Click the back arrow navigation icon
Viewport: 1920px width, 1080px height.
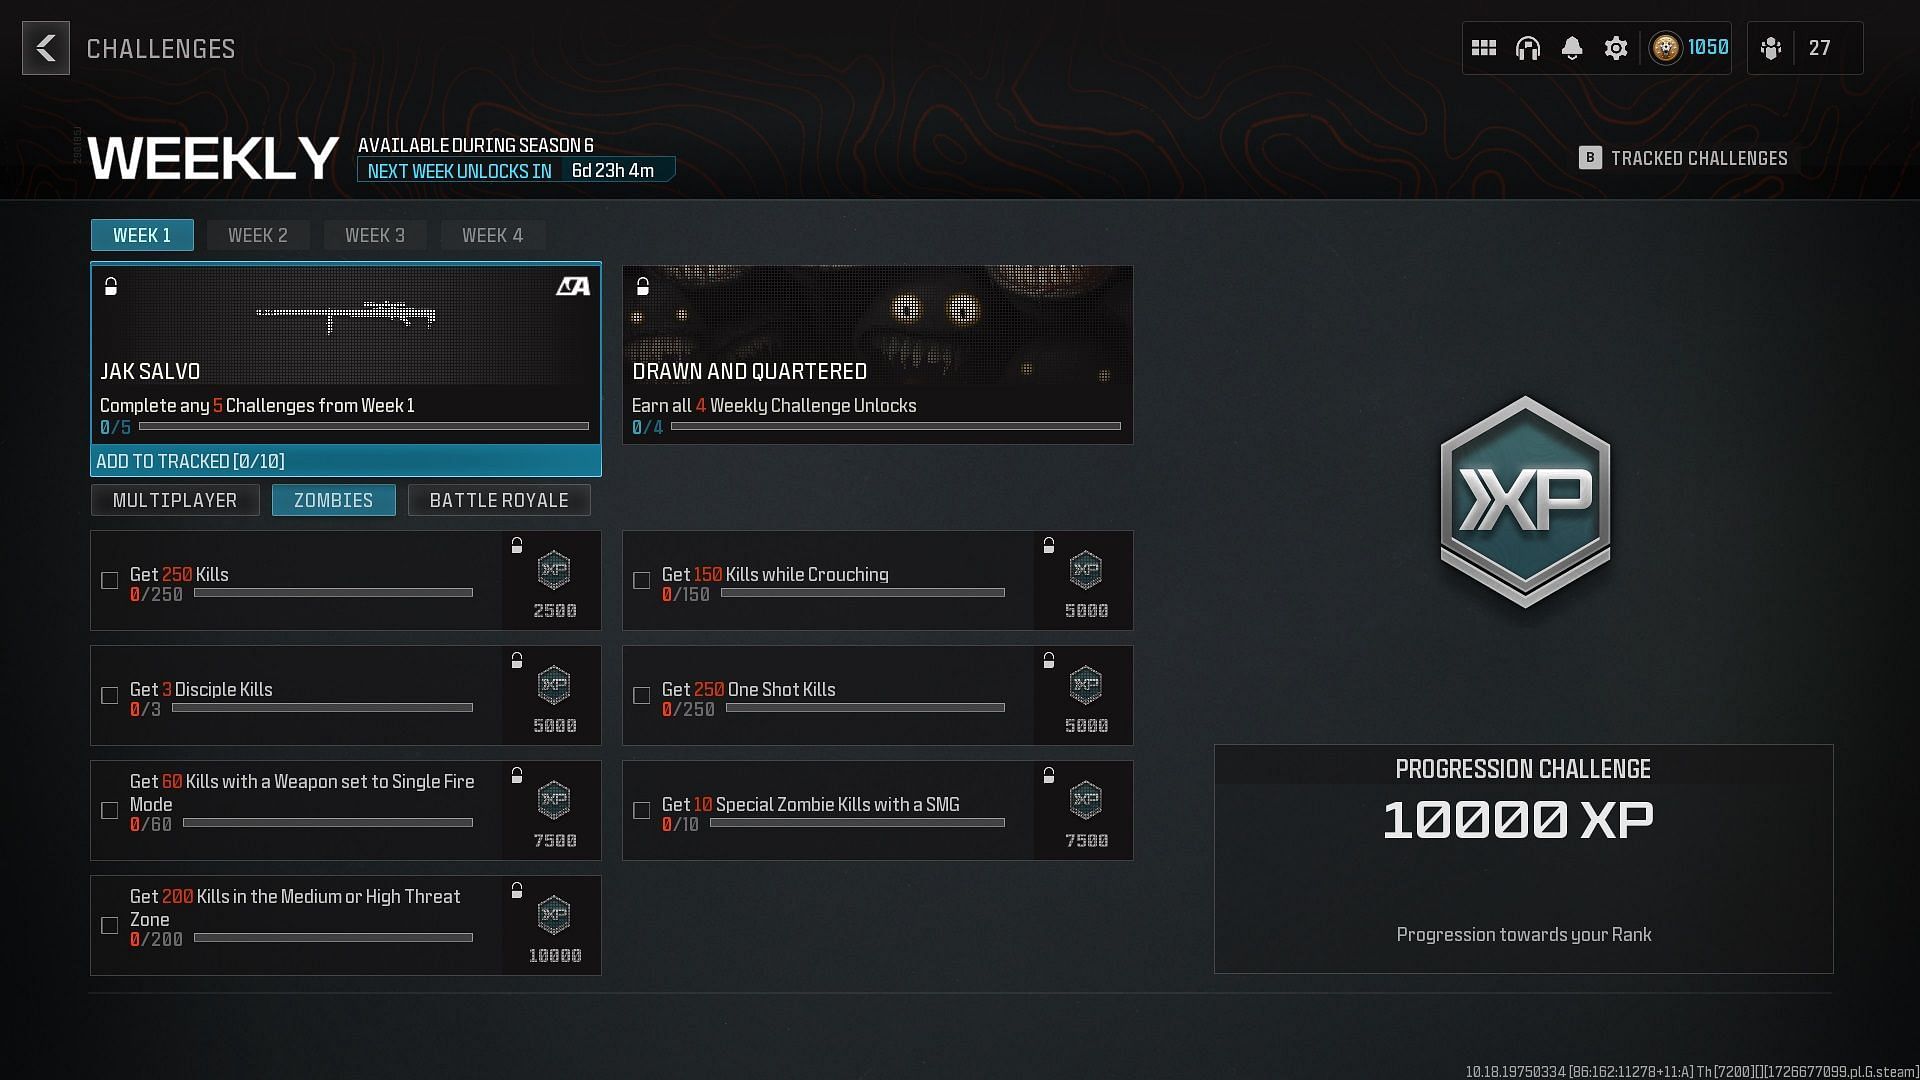[46, 49]
